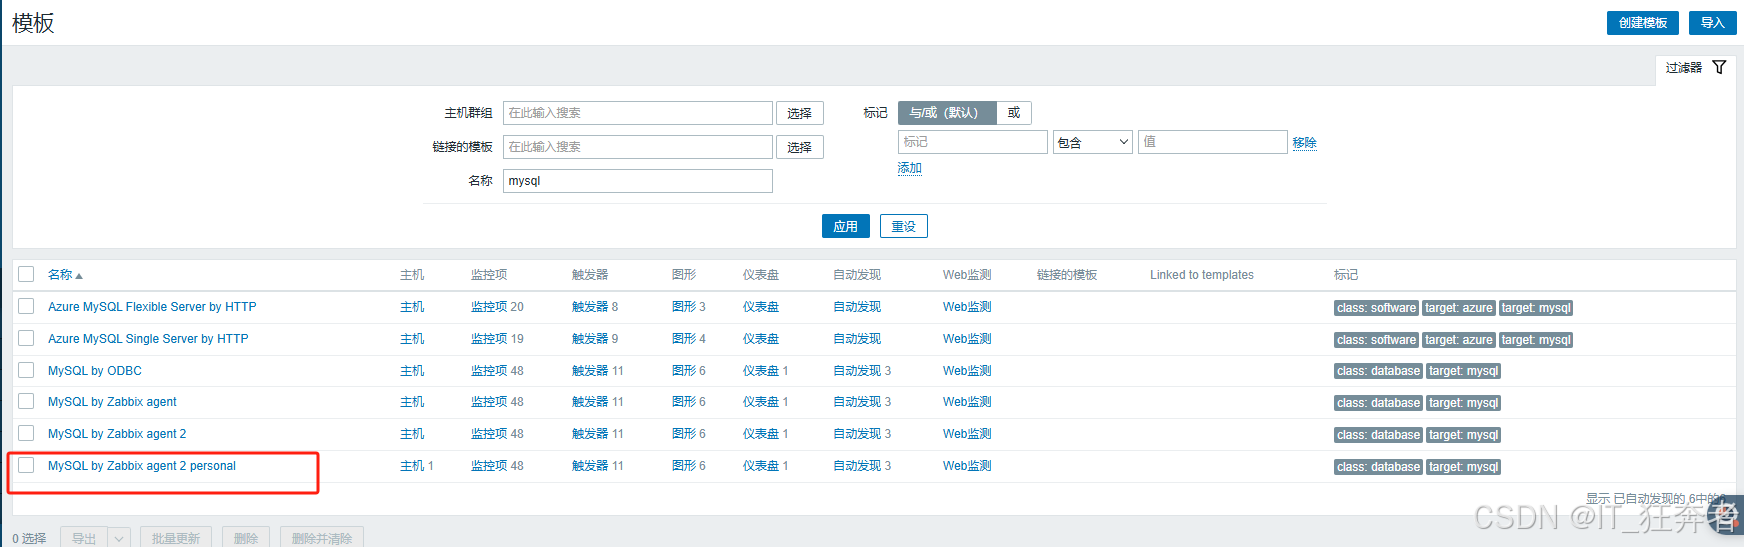Apply the filter with 应用
The width and height of the screenshot is (1744, 547).
(x=845, y=226)
